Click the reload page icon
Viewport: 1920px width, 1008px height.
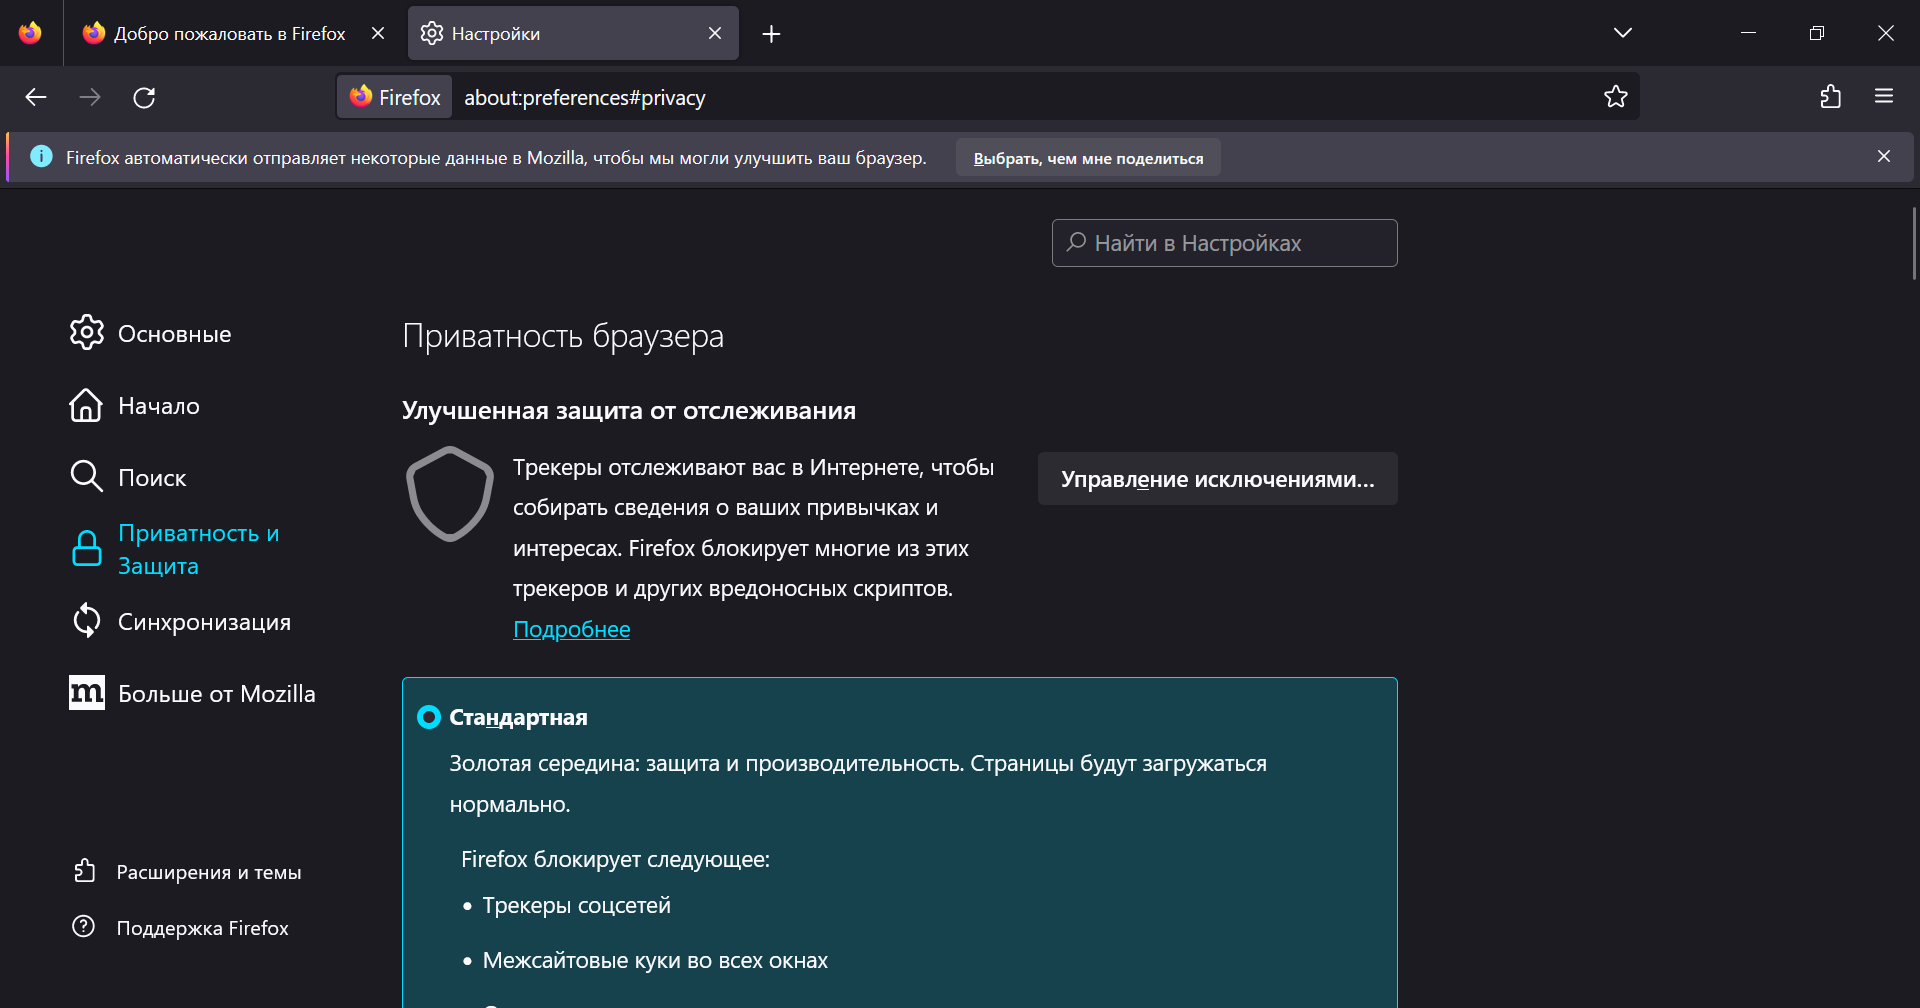[x=144, y=97]
